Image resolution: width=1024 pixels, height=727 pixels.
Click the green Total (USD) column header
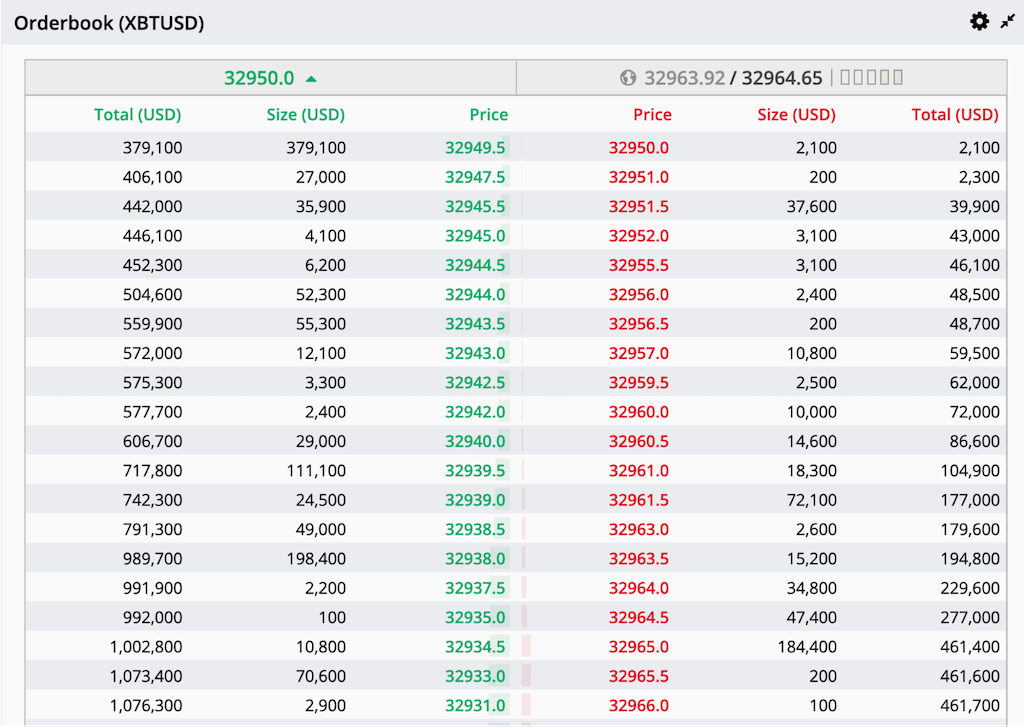(138, 115)
